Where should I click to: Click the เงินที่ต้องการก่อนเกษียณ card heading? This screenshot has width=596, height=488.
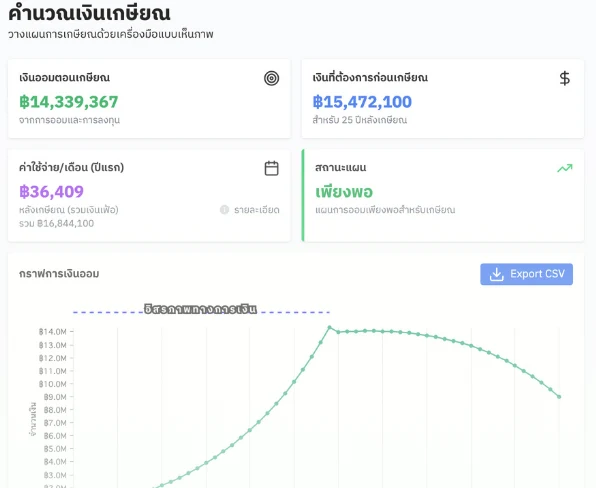pyautogui.click(x=370, y=78)
